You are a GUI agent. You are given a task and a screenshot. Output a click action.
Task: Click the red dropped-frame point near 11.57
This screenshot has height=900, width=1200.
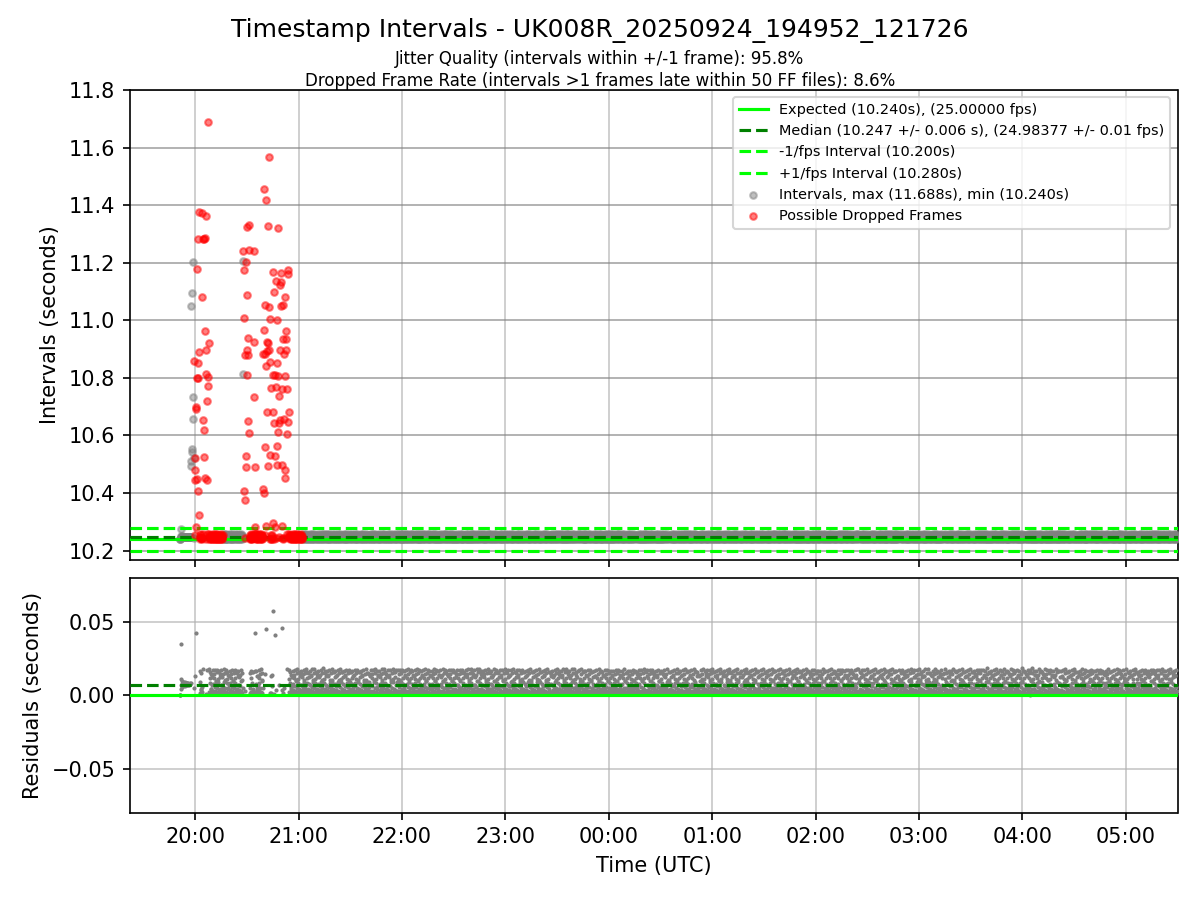click(269, 157)
